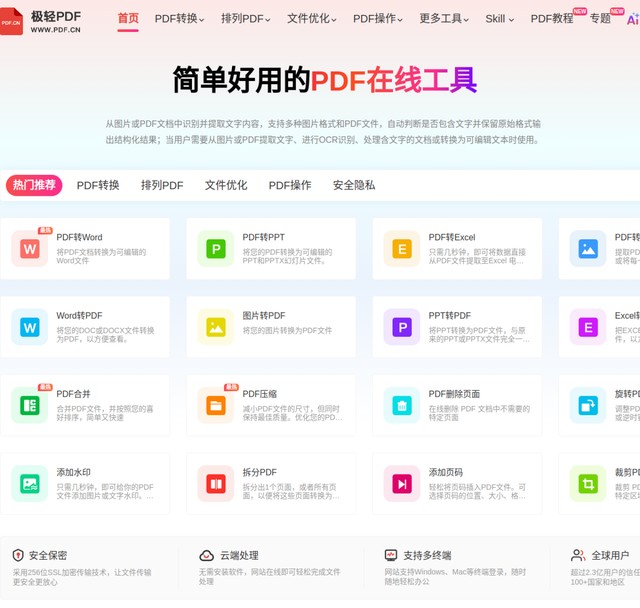Open the 添加页码 pink icon

click(x=402, y=484)
